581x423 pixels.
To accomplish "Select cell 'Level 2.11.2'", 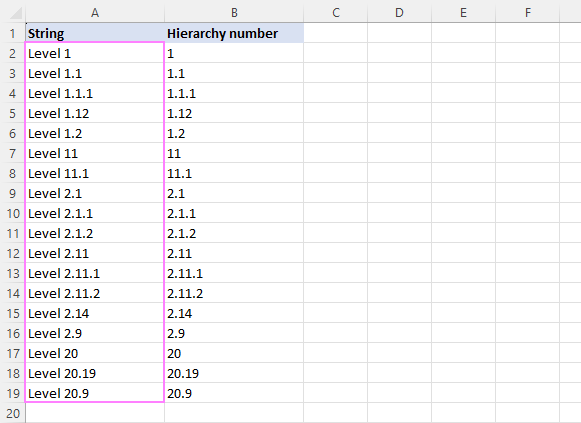I will [95, 293].
